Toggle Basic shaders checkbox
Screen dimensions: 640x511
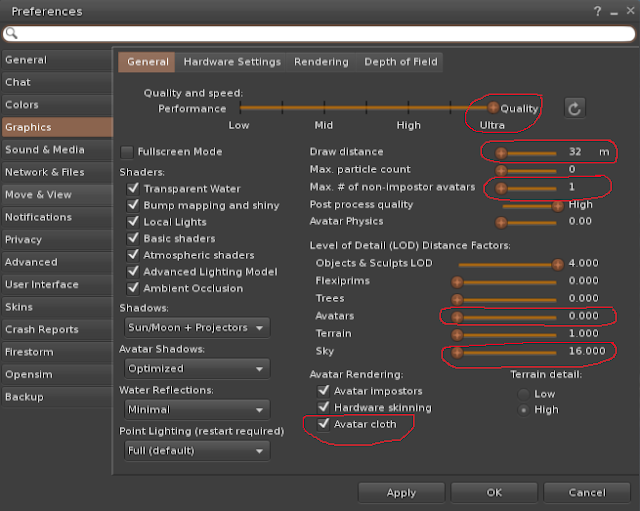pyautogui.click(x=133, y=238)
